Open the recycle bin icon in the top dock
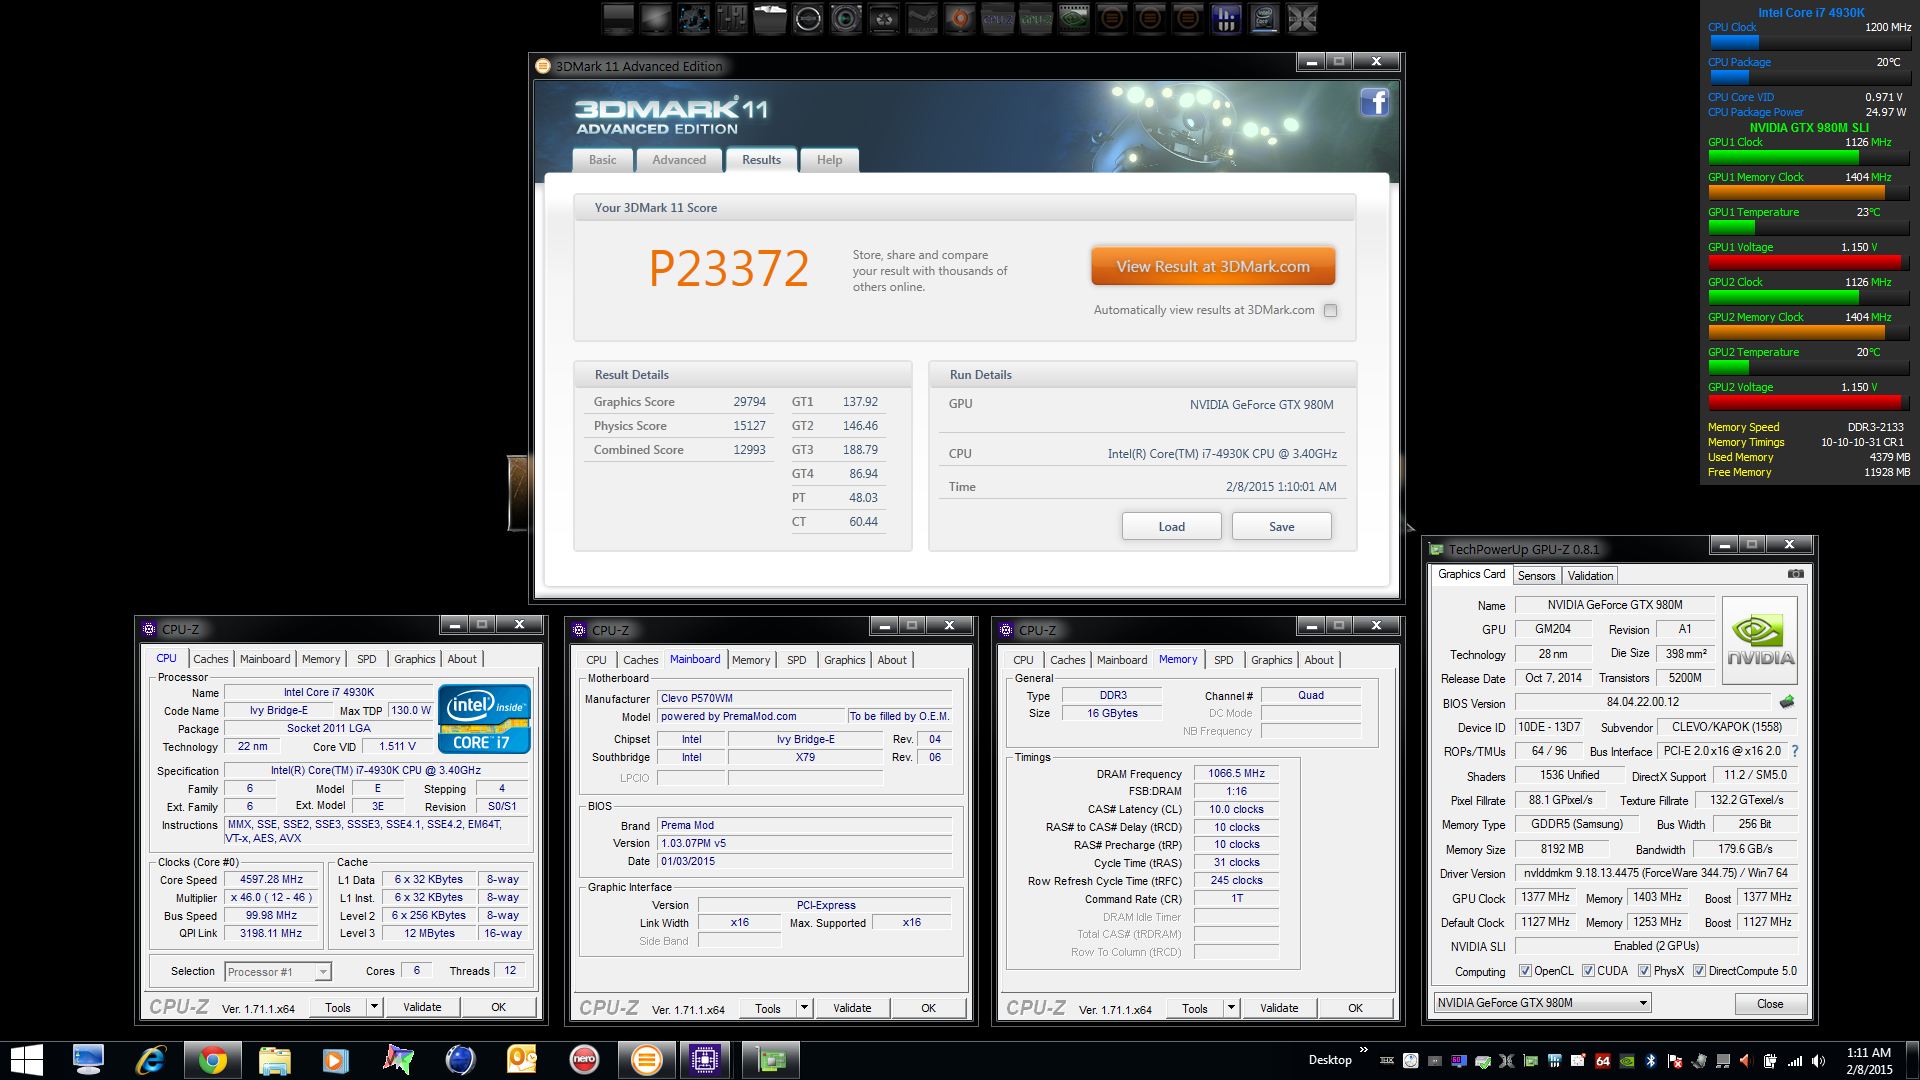Image resolution: width=1920 pixels, height=1080 pixels. (884, 18)
